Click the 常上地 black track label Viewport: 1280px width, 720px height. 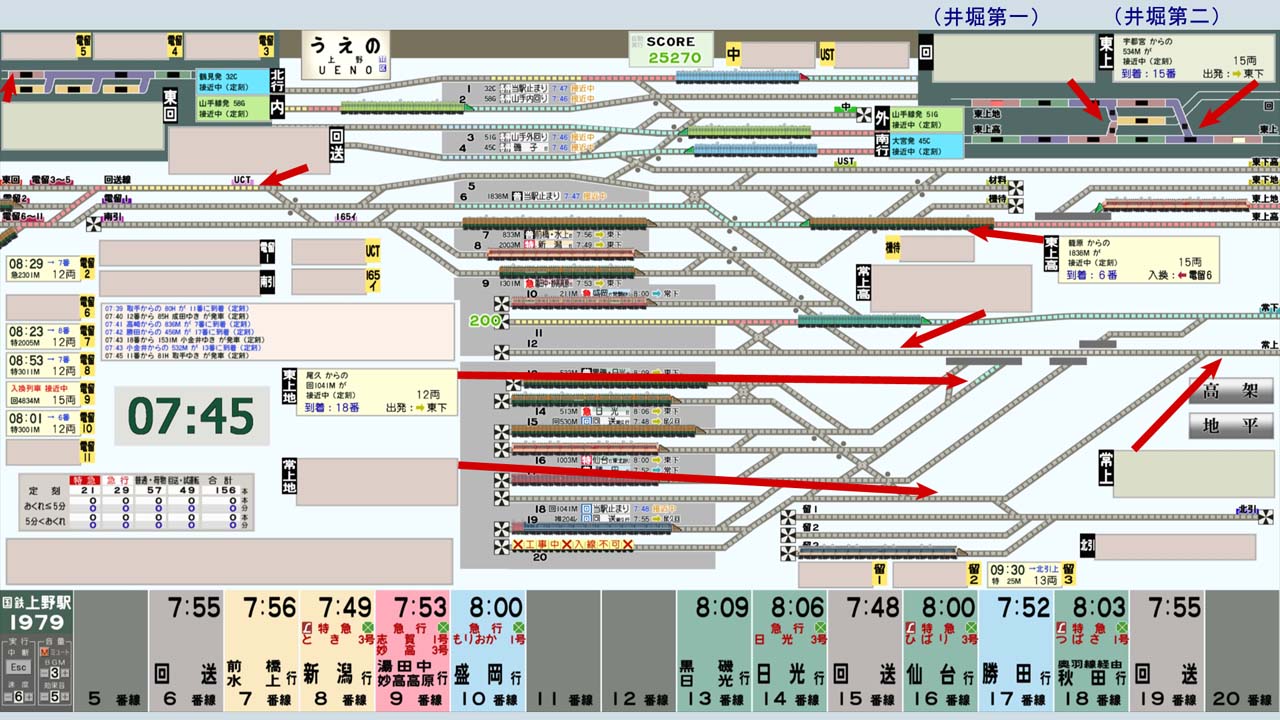click(x=290, y=476)
